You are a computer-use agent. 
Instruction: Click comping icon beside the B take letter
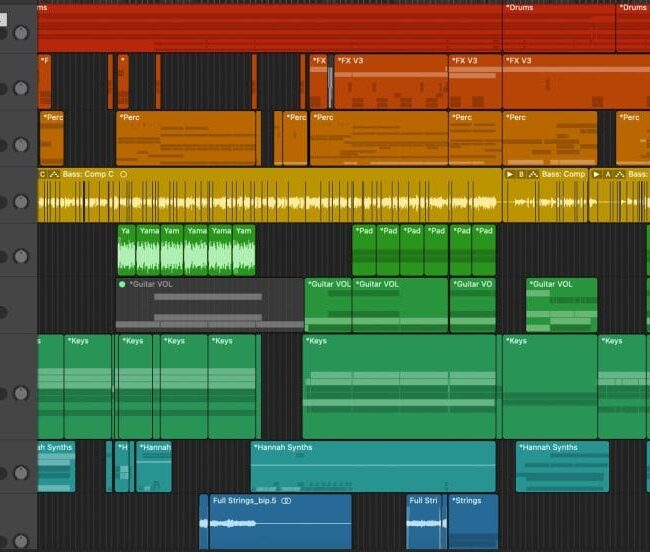pos(532,174)
